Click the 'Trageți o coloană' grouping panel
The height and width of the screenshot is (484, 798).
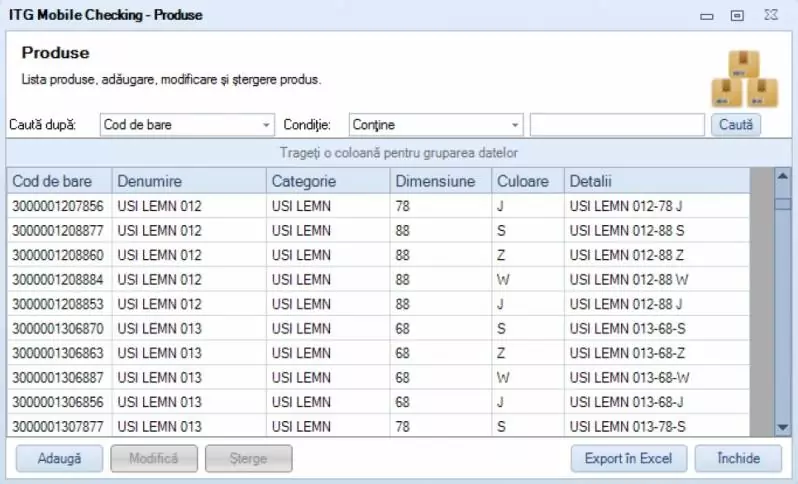(398, 153)
